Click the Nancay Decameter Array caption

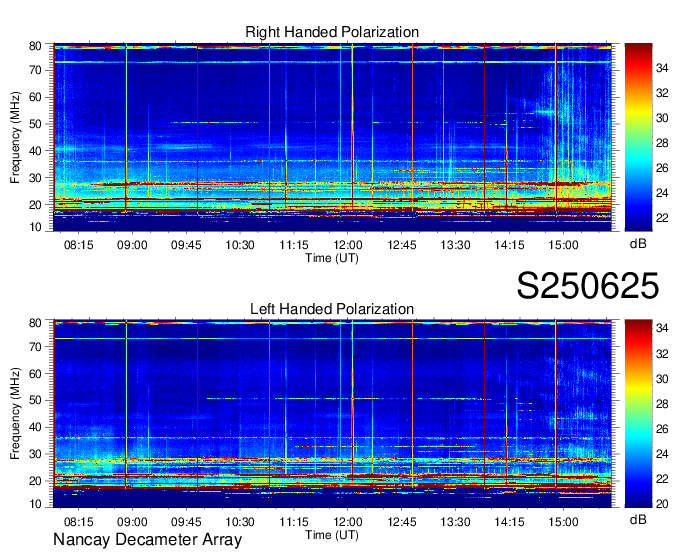[x=147, y=539]
